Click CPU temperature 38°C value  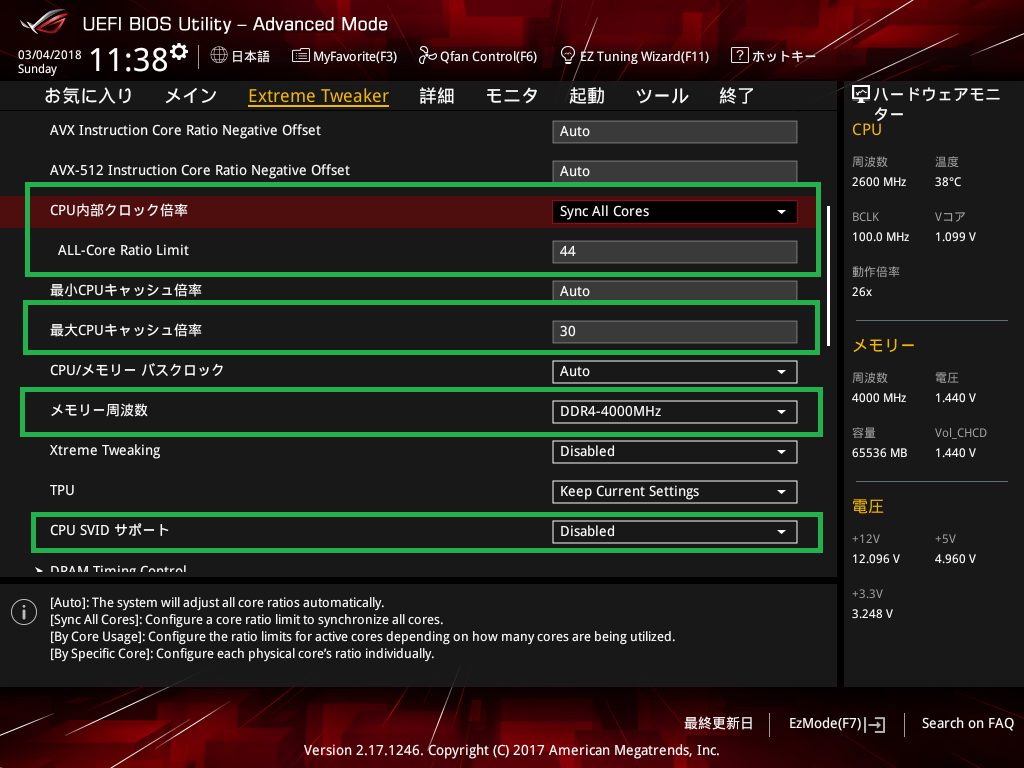[x=948, y=182]
